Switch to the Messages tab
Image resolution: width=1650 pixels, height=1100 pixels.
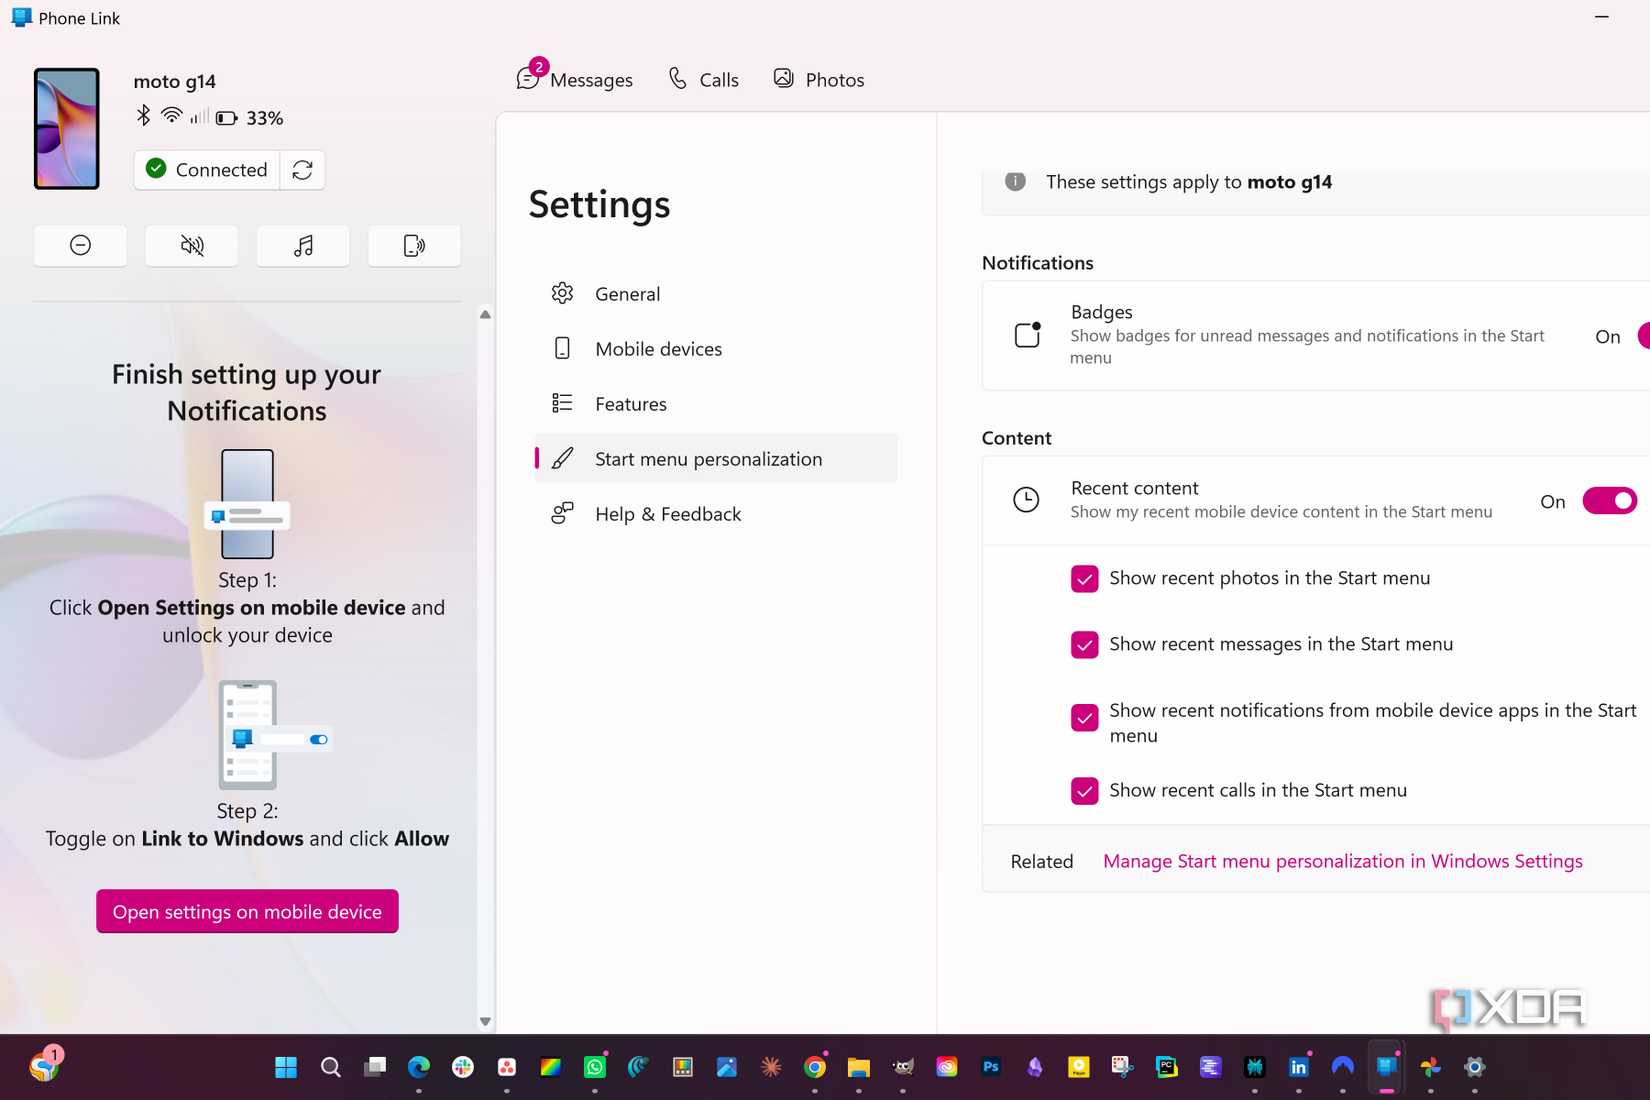coord(575,79)
